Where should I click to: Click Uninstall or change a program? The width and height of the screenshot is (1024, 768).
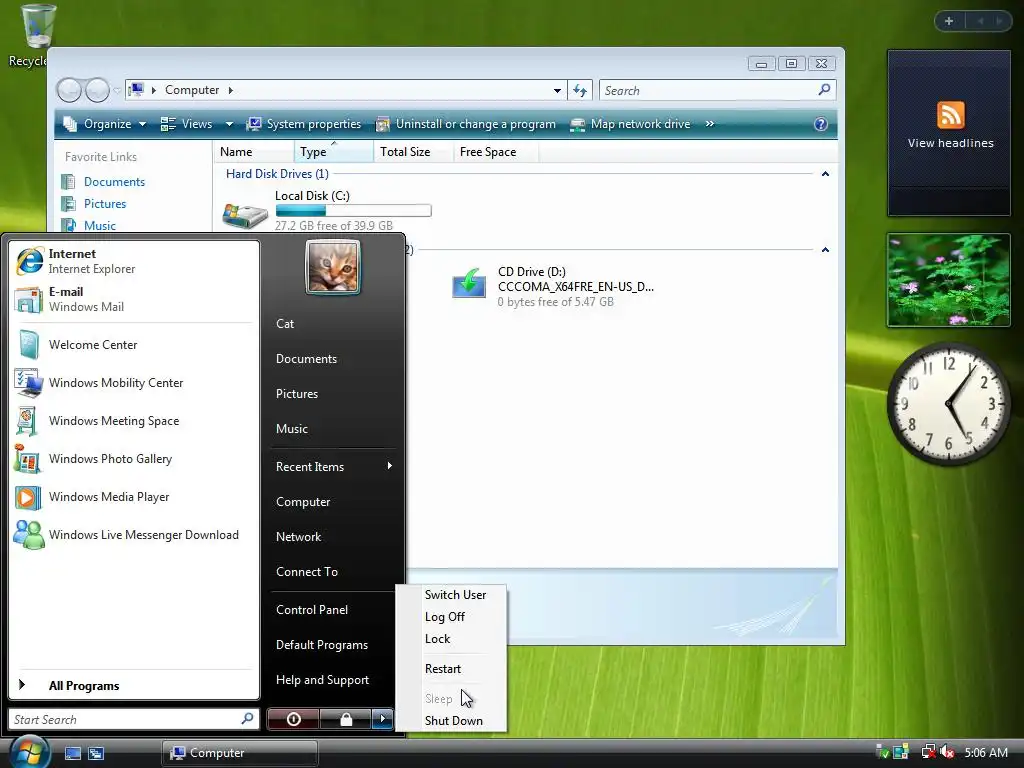tap(466, 124)
